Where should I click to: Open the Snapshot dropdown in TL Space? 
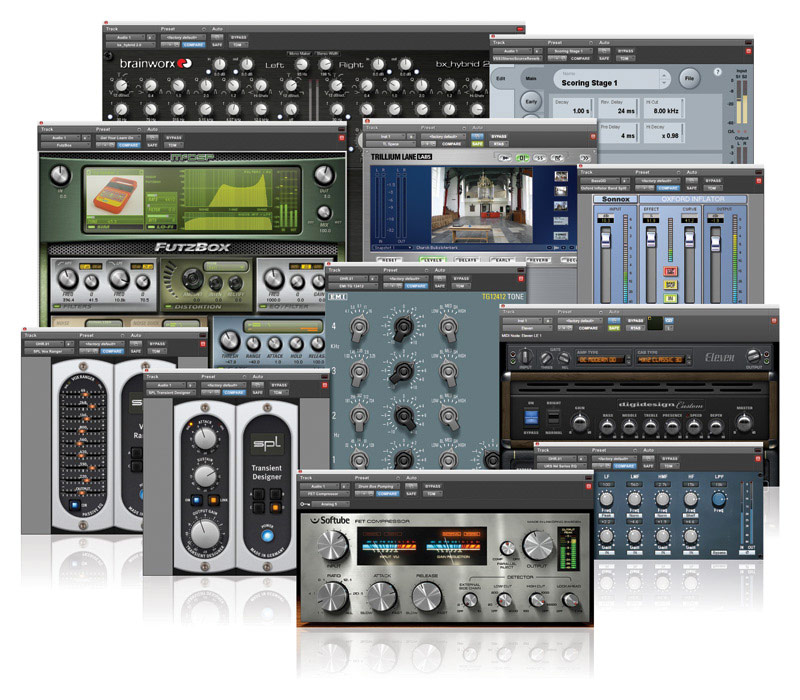pyautogui.click(x=392, y=248)
